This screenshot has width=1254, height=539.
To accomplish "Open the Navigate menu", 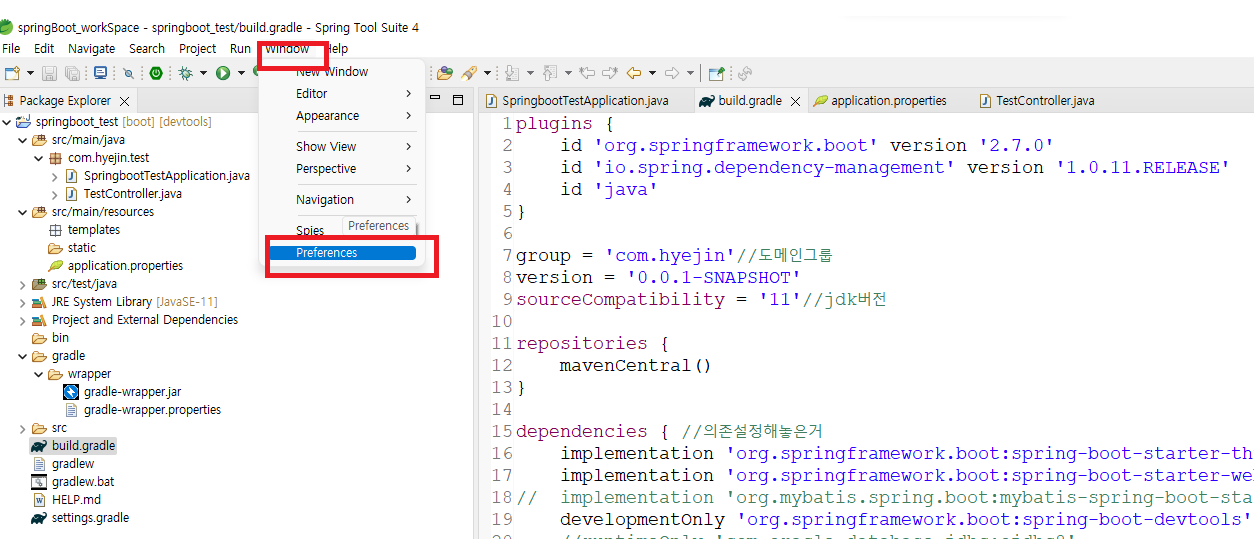I will 91,48.
